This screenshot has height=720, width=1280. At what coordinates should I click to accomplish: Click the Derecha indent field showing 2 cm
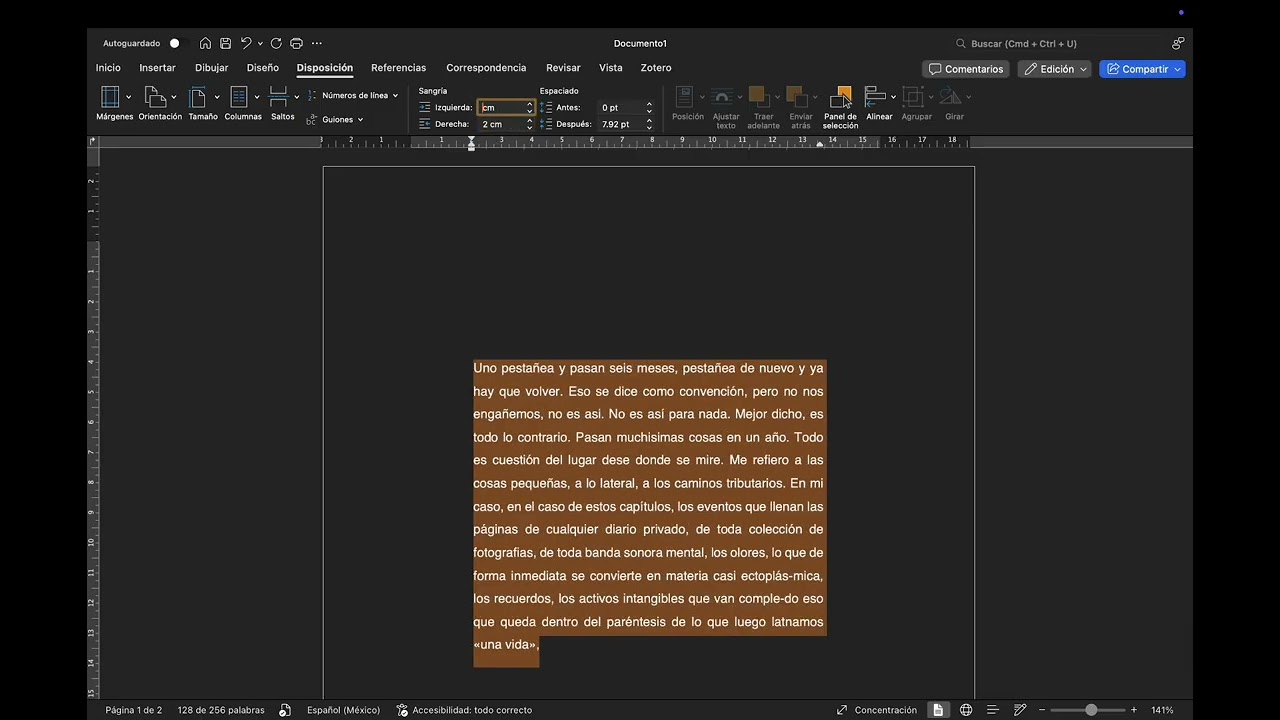(x=501, y=124)
